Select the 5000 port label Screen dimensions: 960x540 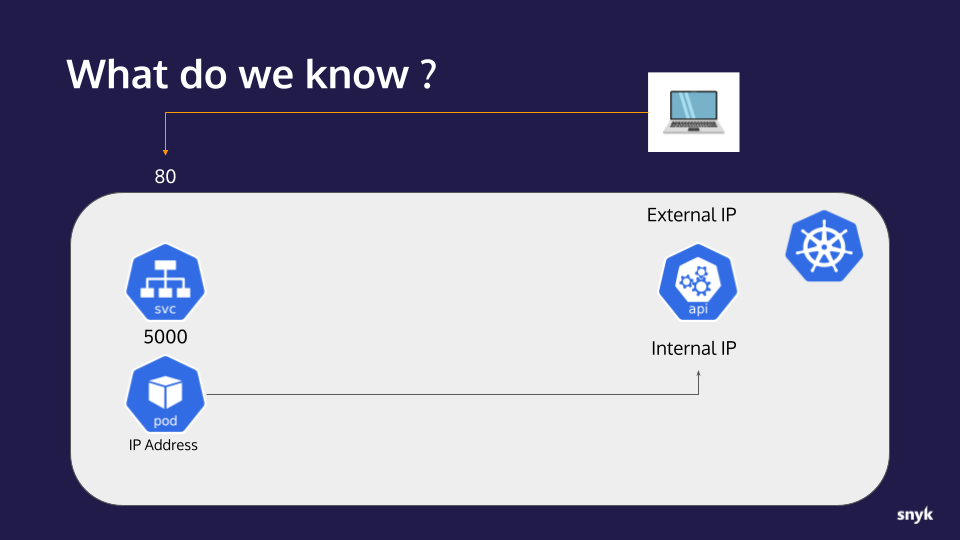pos(165,337)
